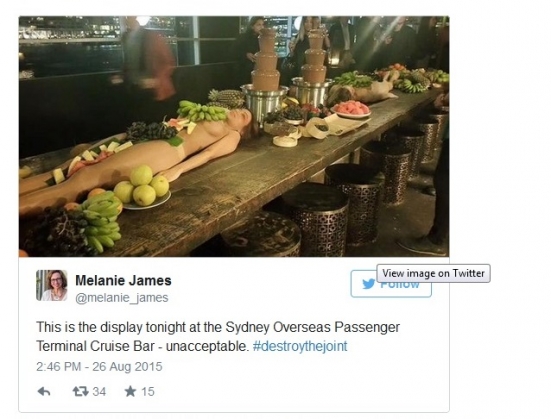Click the reply arrow icon under the tweet

(x=44, y=391)
